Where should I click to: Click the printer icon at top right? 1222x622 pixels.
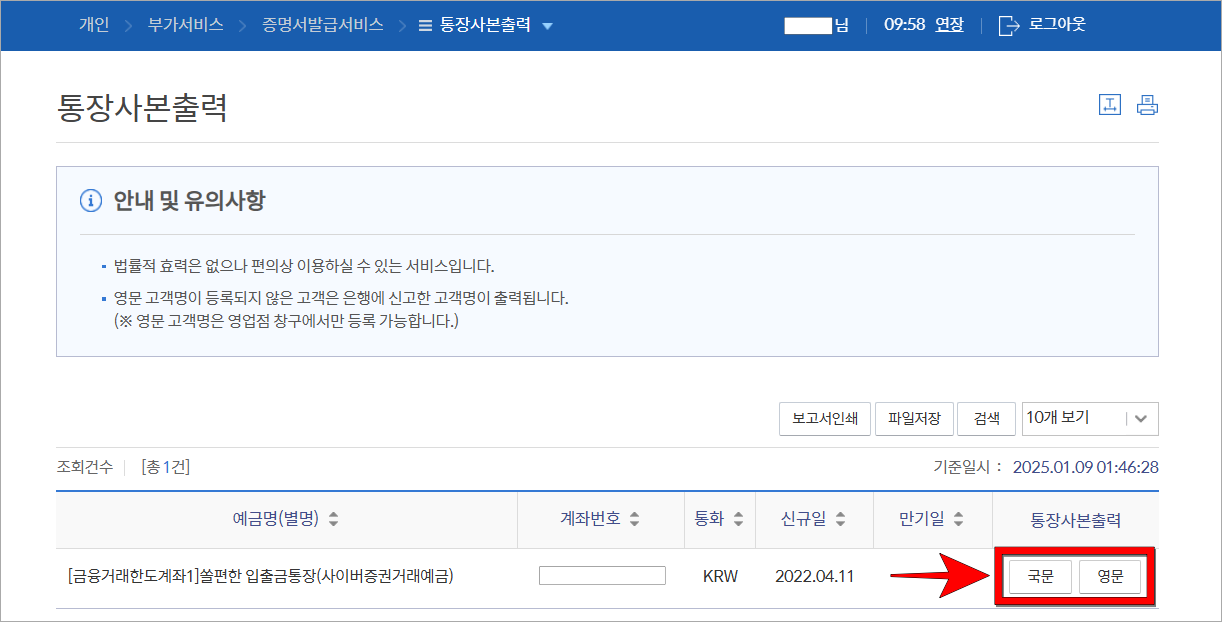pyautogui.click(x=1148, y=104)
